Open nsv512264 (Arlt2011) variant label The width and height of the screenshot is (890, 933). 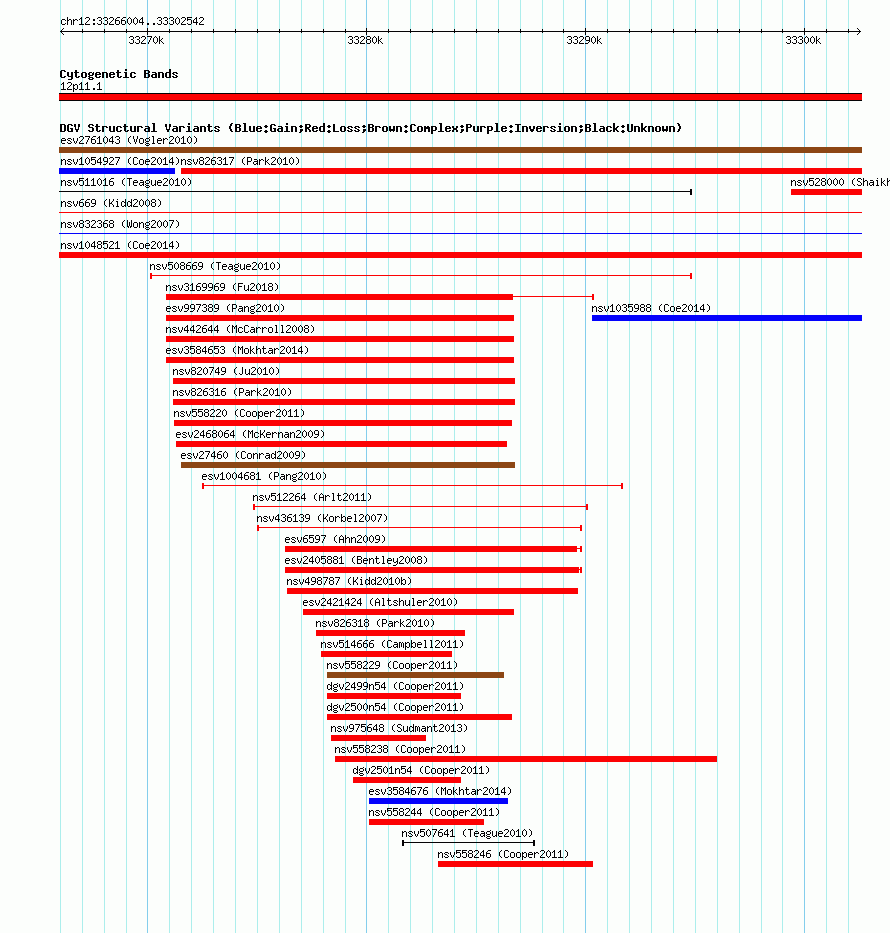tap(312, 497)
